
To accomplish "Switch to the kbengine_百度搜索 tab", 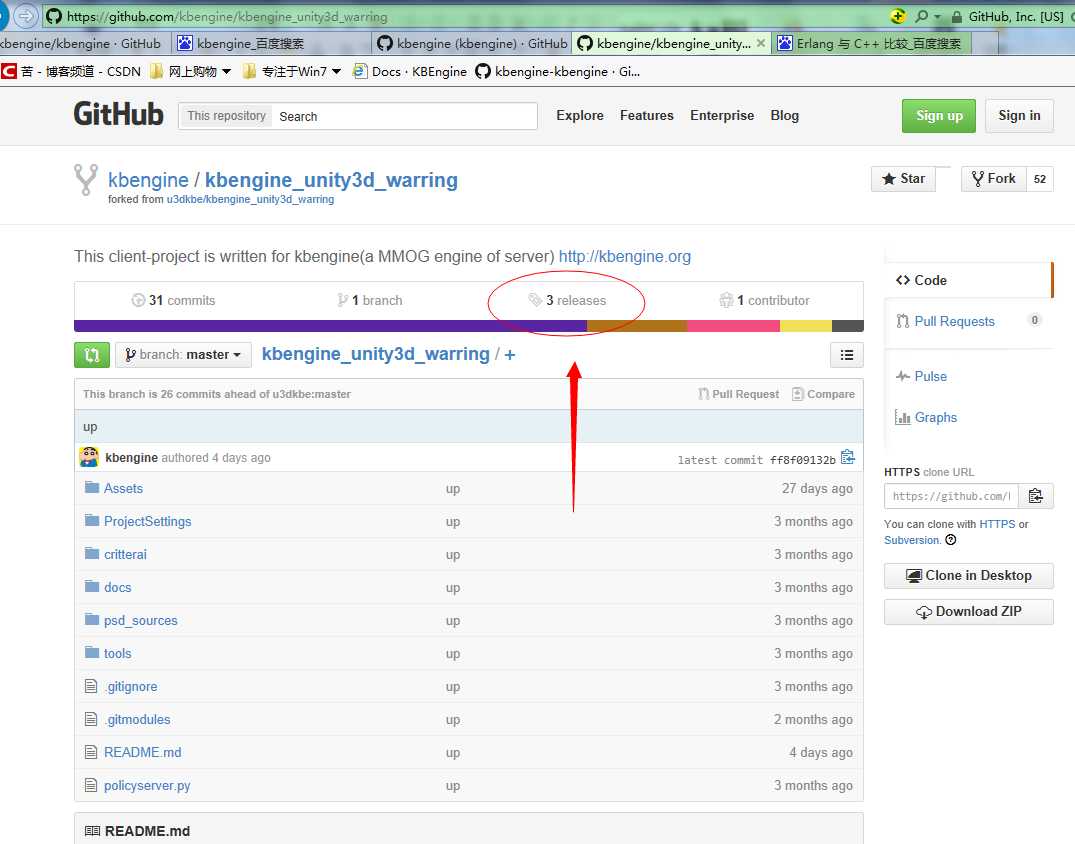I will coord(271,43).
